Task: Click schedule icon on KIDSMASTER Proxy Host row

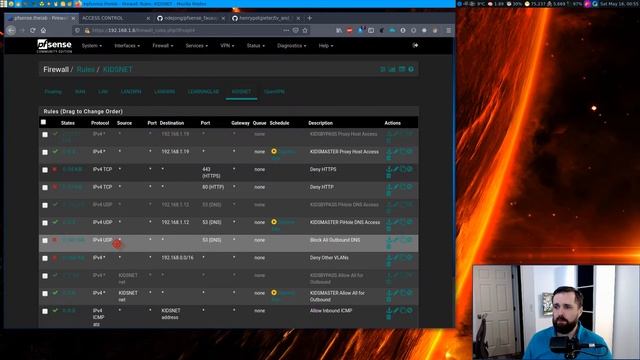Action: pos(274,151)
